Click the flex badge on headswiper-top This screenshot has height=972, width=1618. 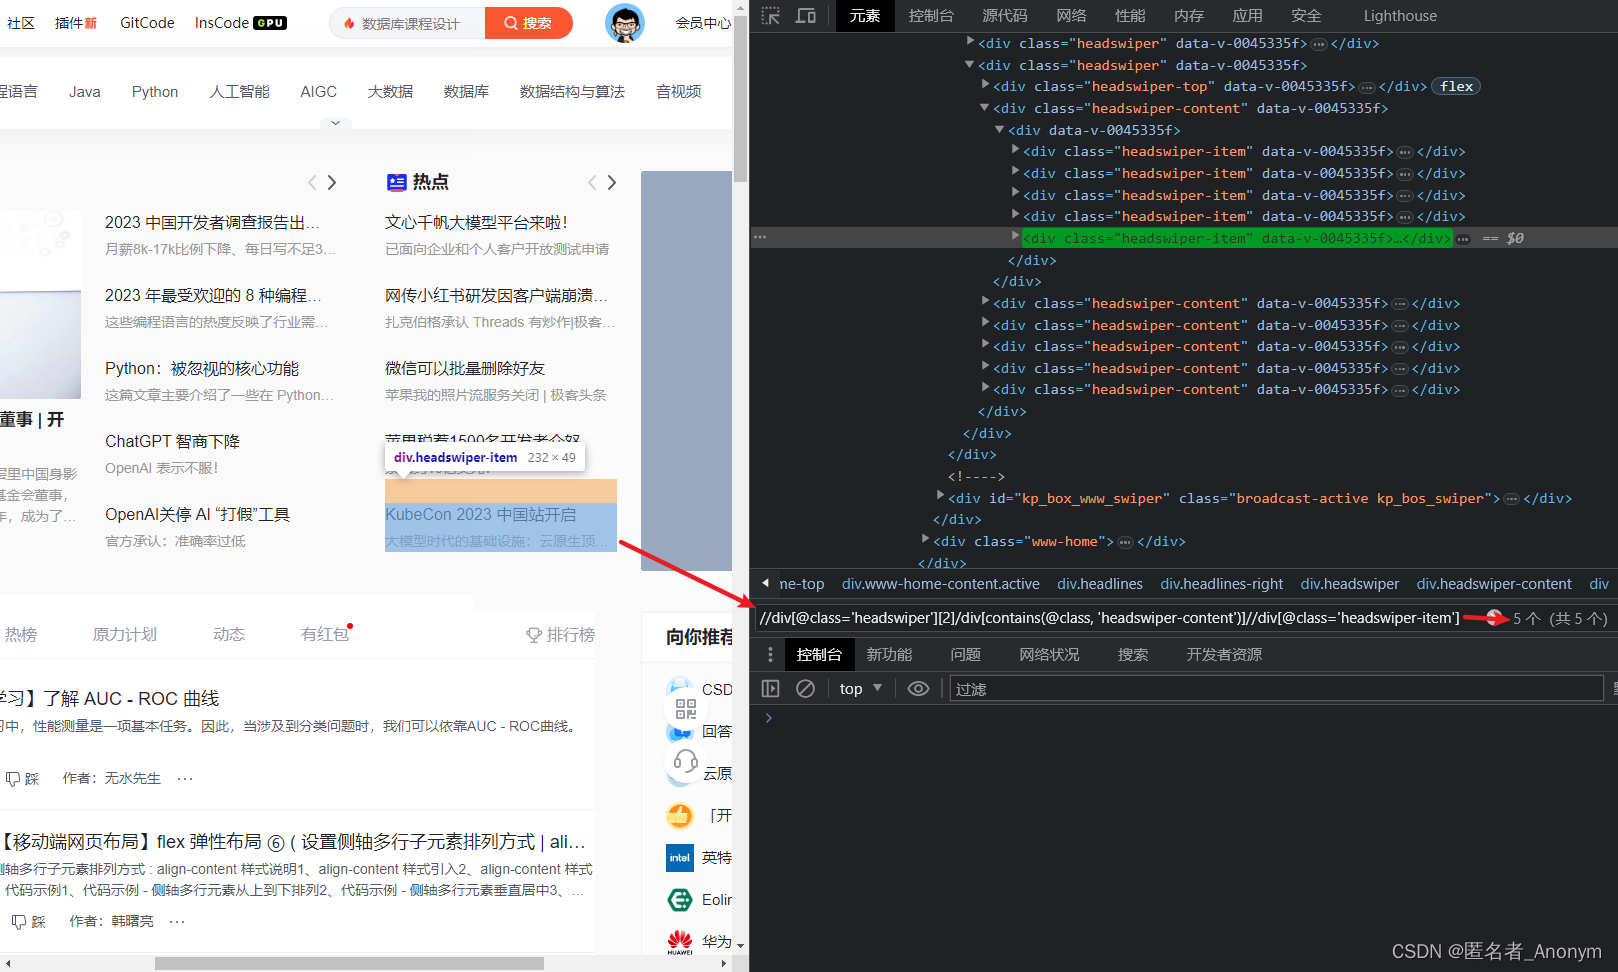pos(1456,86)
